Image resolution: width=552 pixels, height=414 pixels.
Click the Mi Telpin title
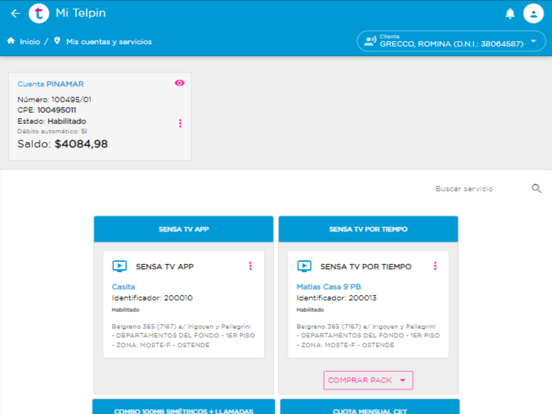81,13
